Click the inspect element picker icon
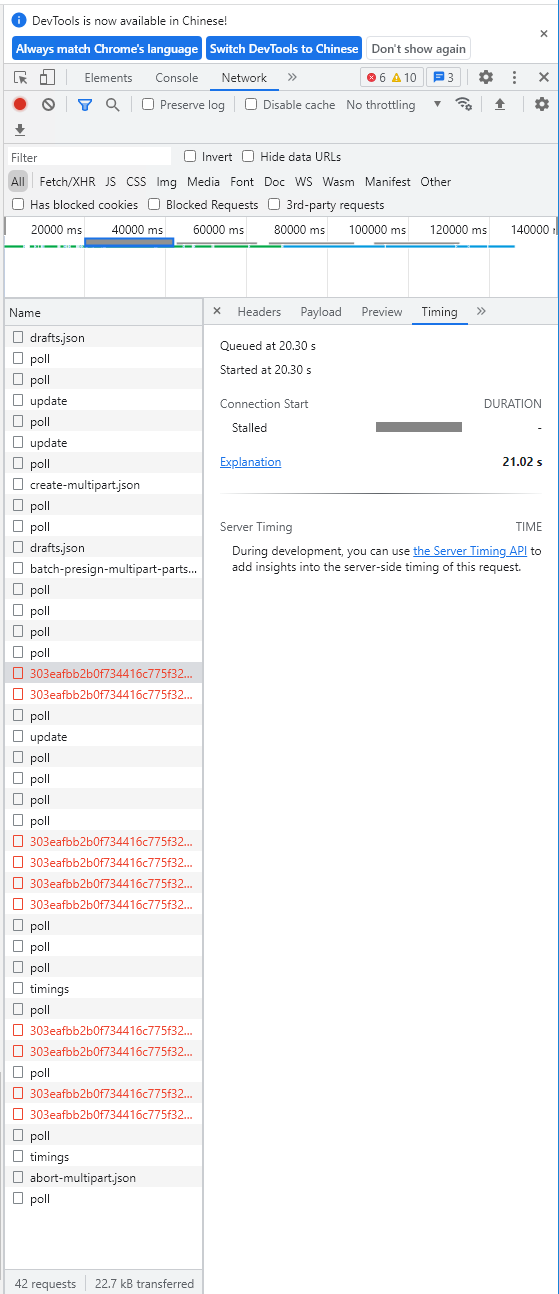 tap(20, 78)
